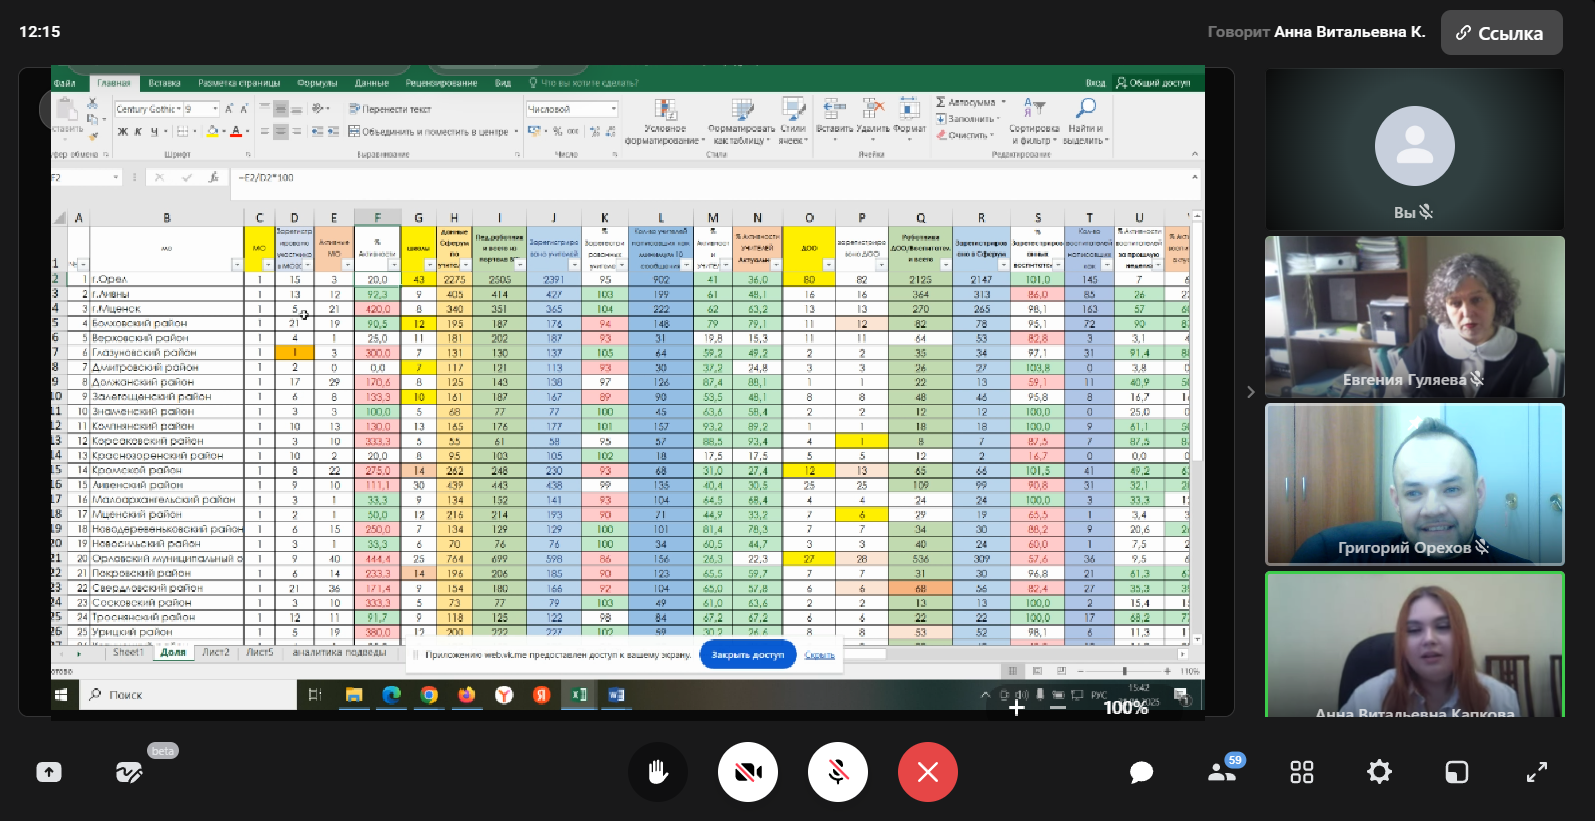This screenshot has width=1595, height=821.
Task: Click the Ссылка link button
Action: tap(1501, 33)
